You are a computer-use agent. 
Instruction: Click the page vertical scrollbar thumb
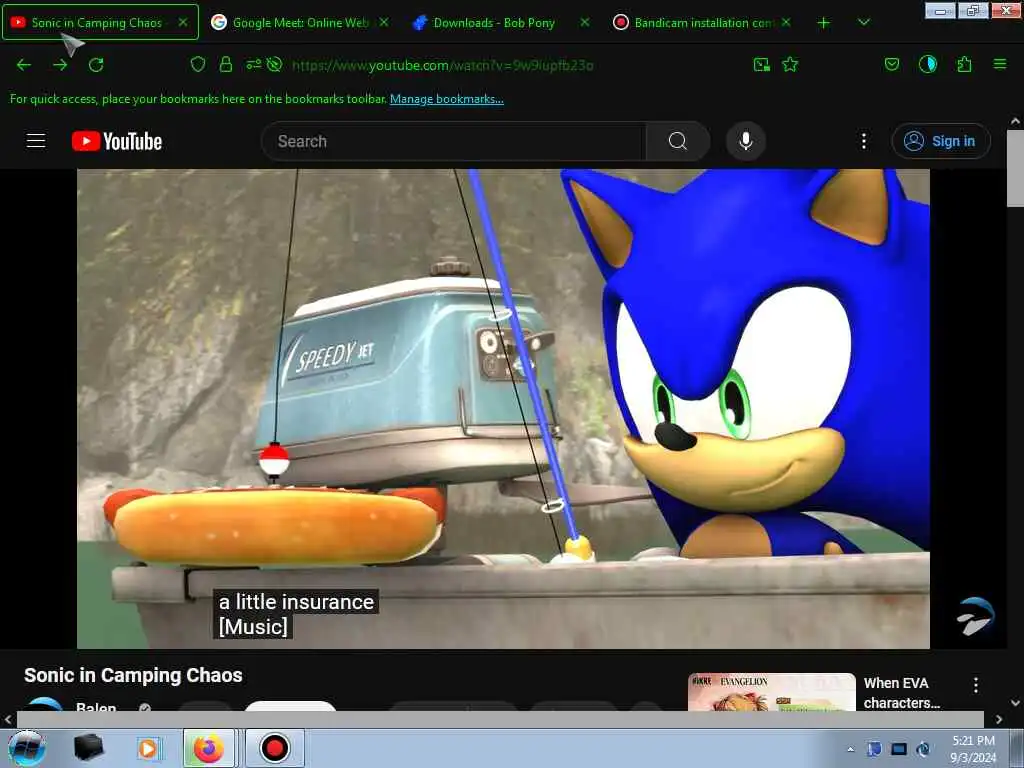click(1015, 168)
